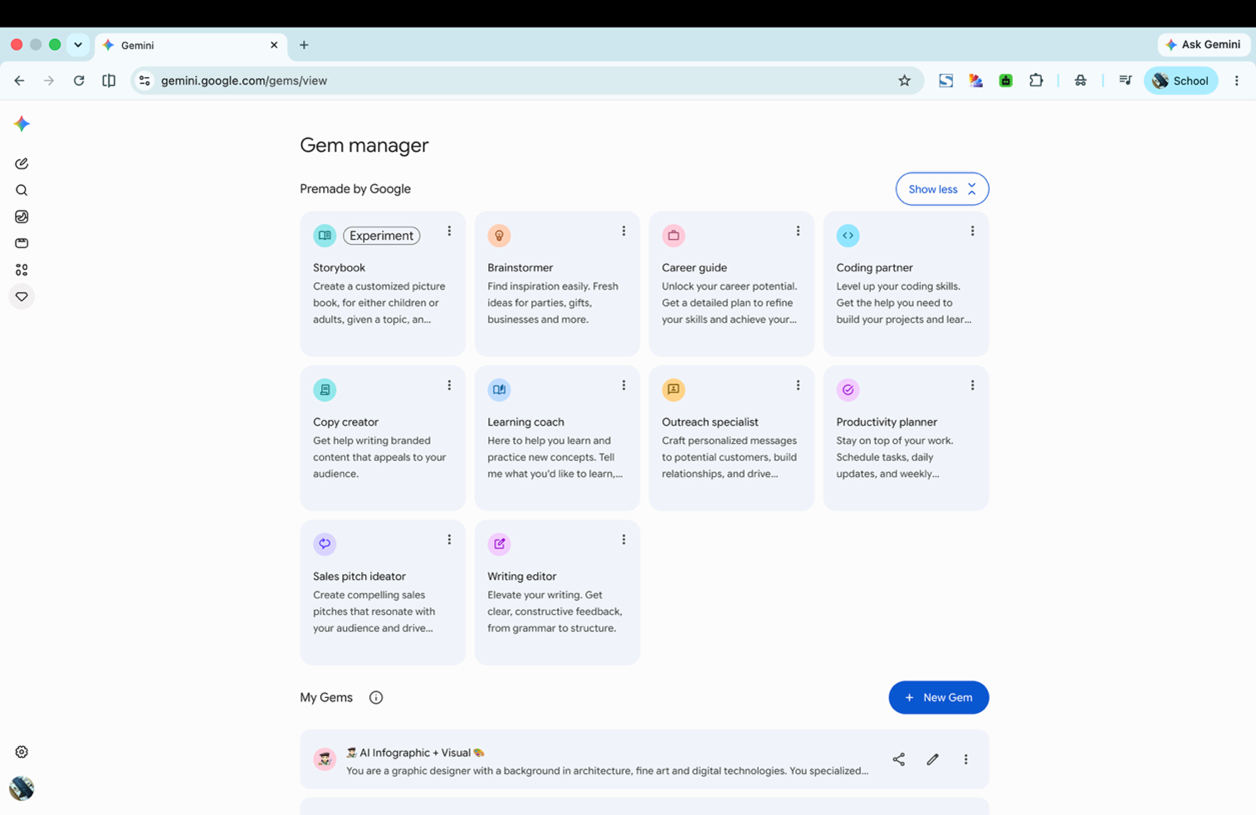
Task: Open browser side panel icon
Action: pyautogui.click(x=109, y=81)
